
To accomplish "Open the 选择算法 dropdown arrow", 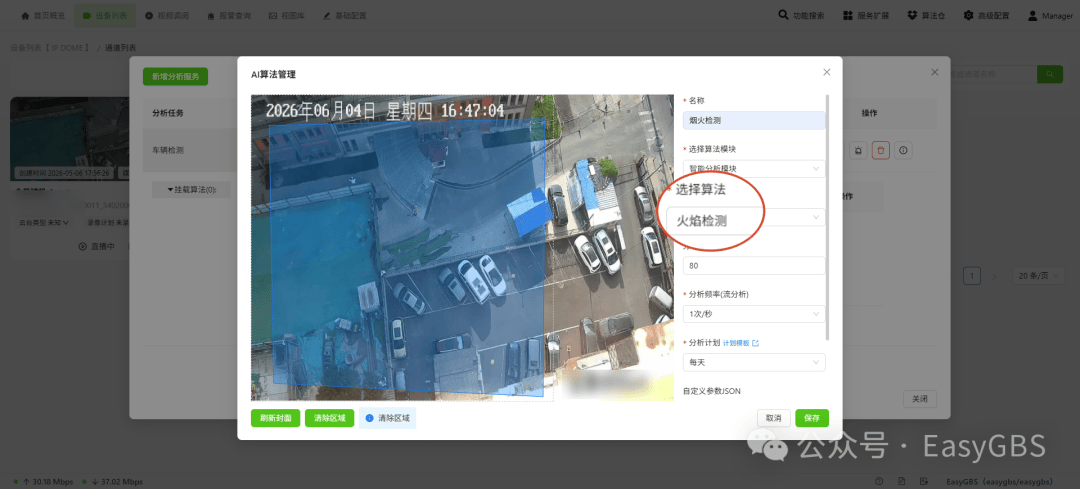I will [x=817, y=217].
